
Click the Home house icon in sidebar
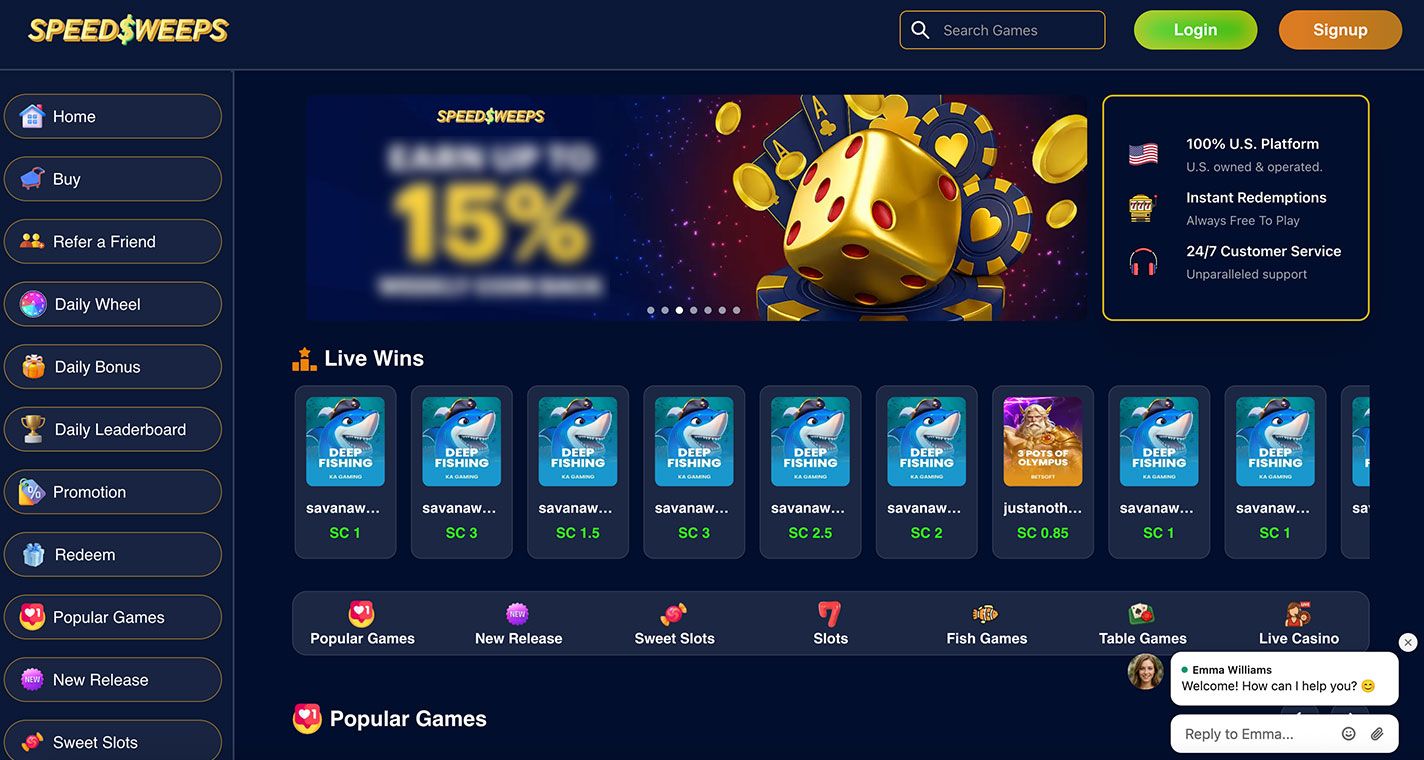coord(32,116)
